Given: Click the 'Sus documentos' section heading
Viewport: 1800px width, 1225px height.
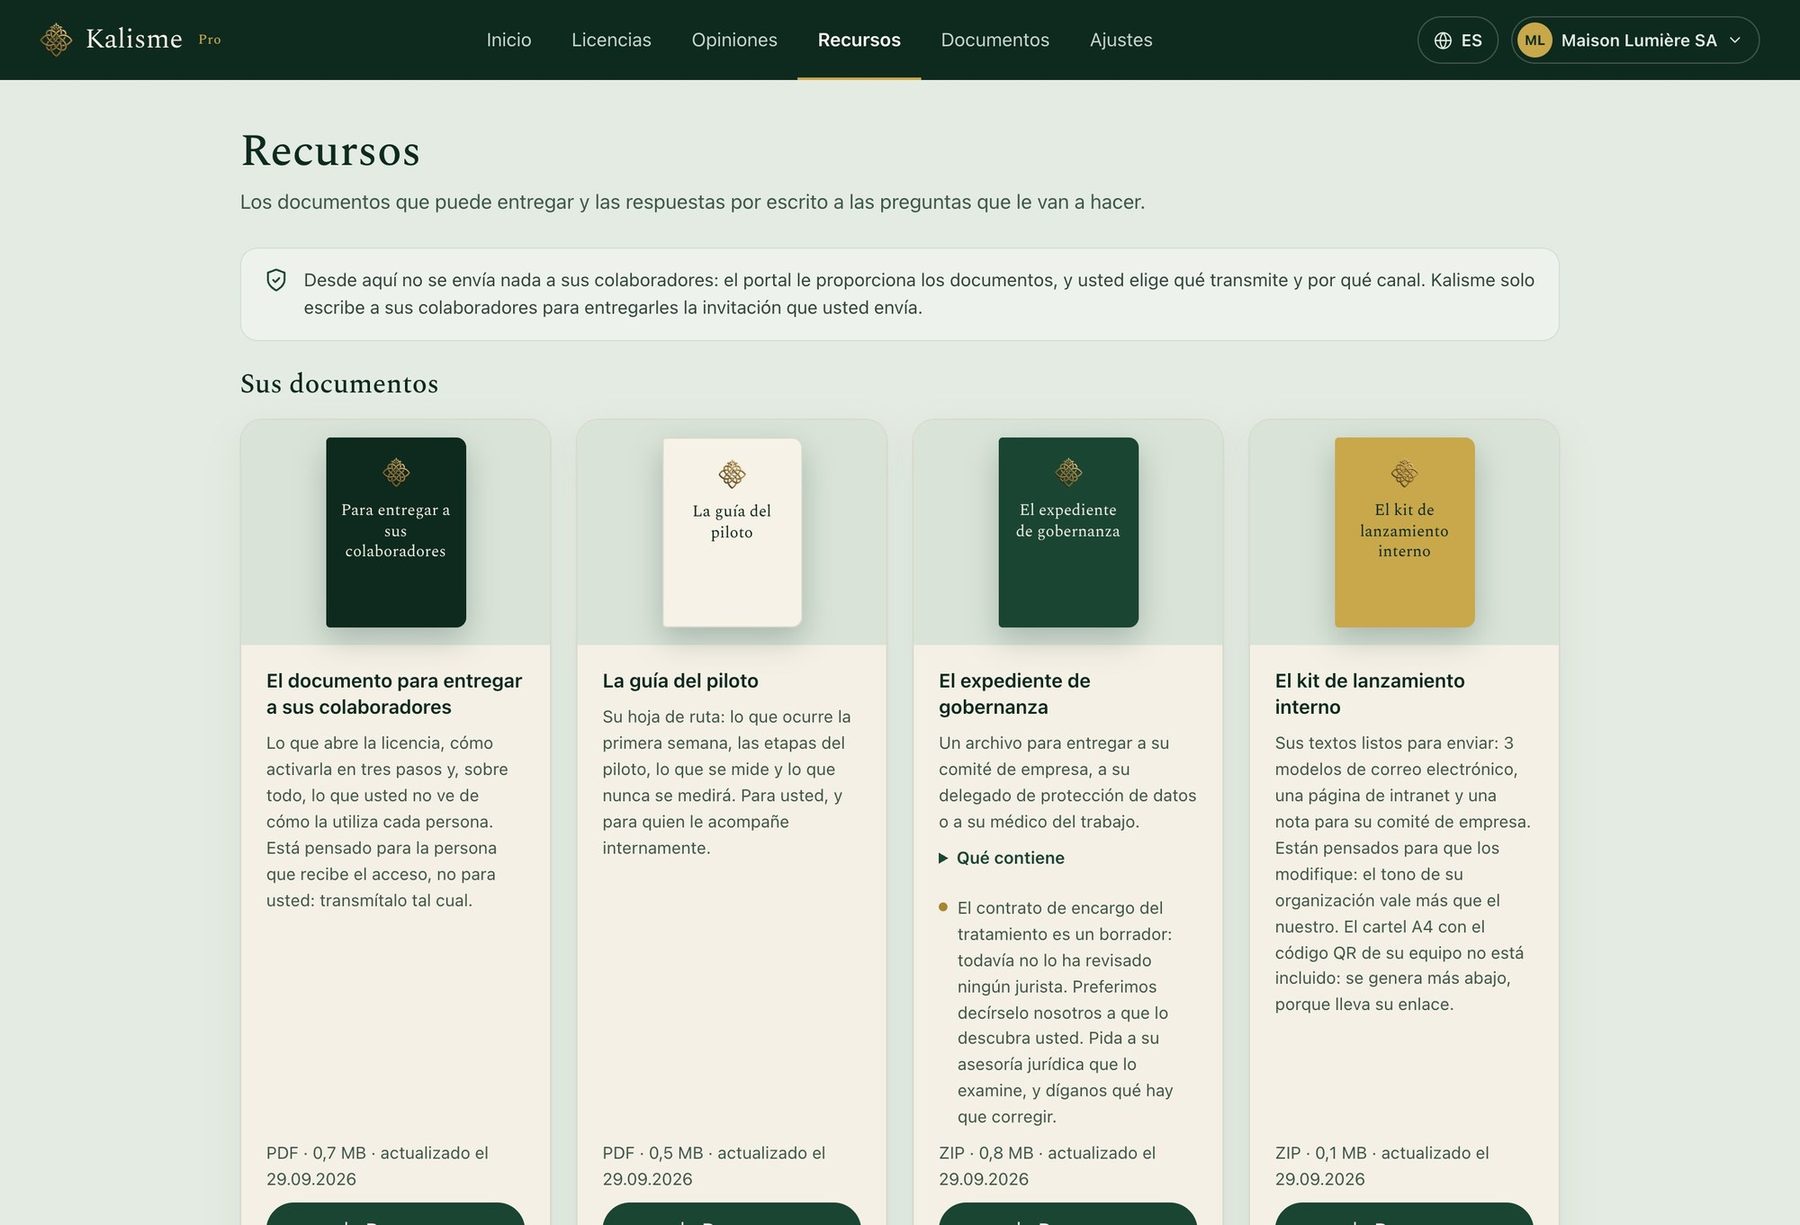Looking at the screenshot, I should (x=339, y=384).
